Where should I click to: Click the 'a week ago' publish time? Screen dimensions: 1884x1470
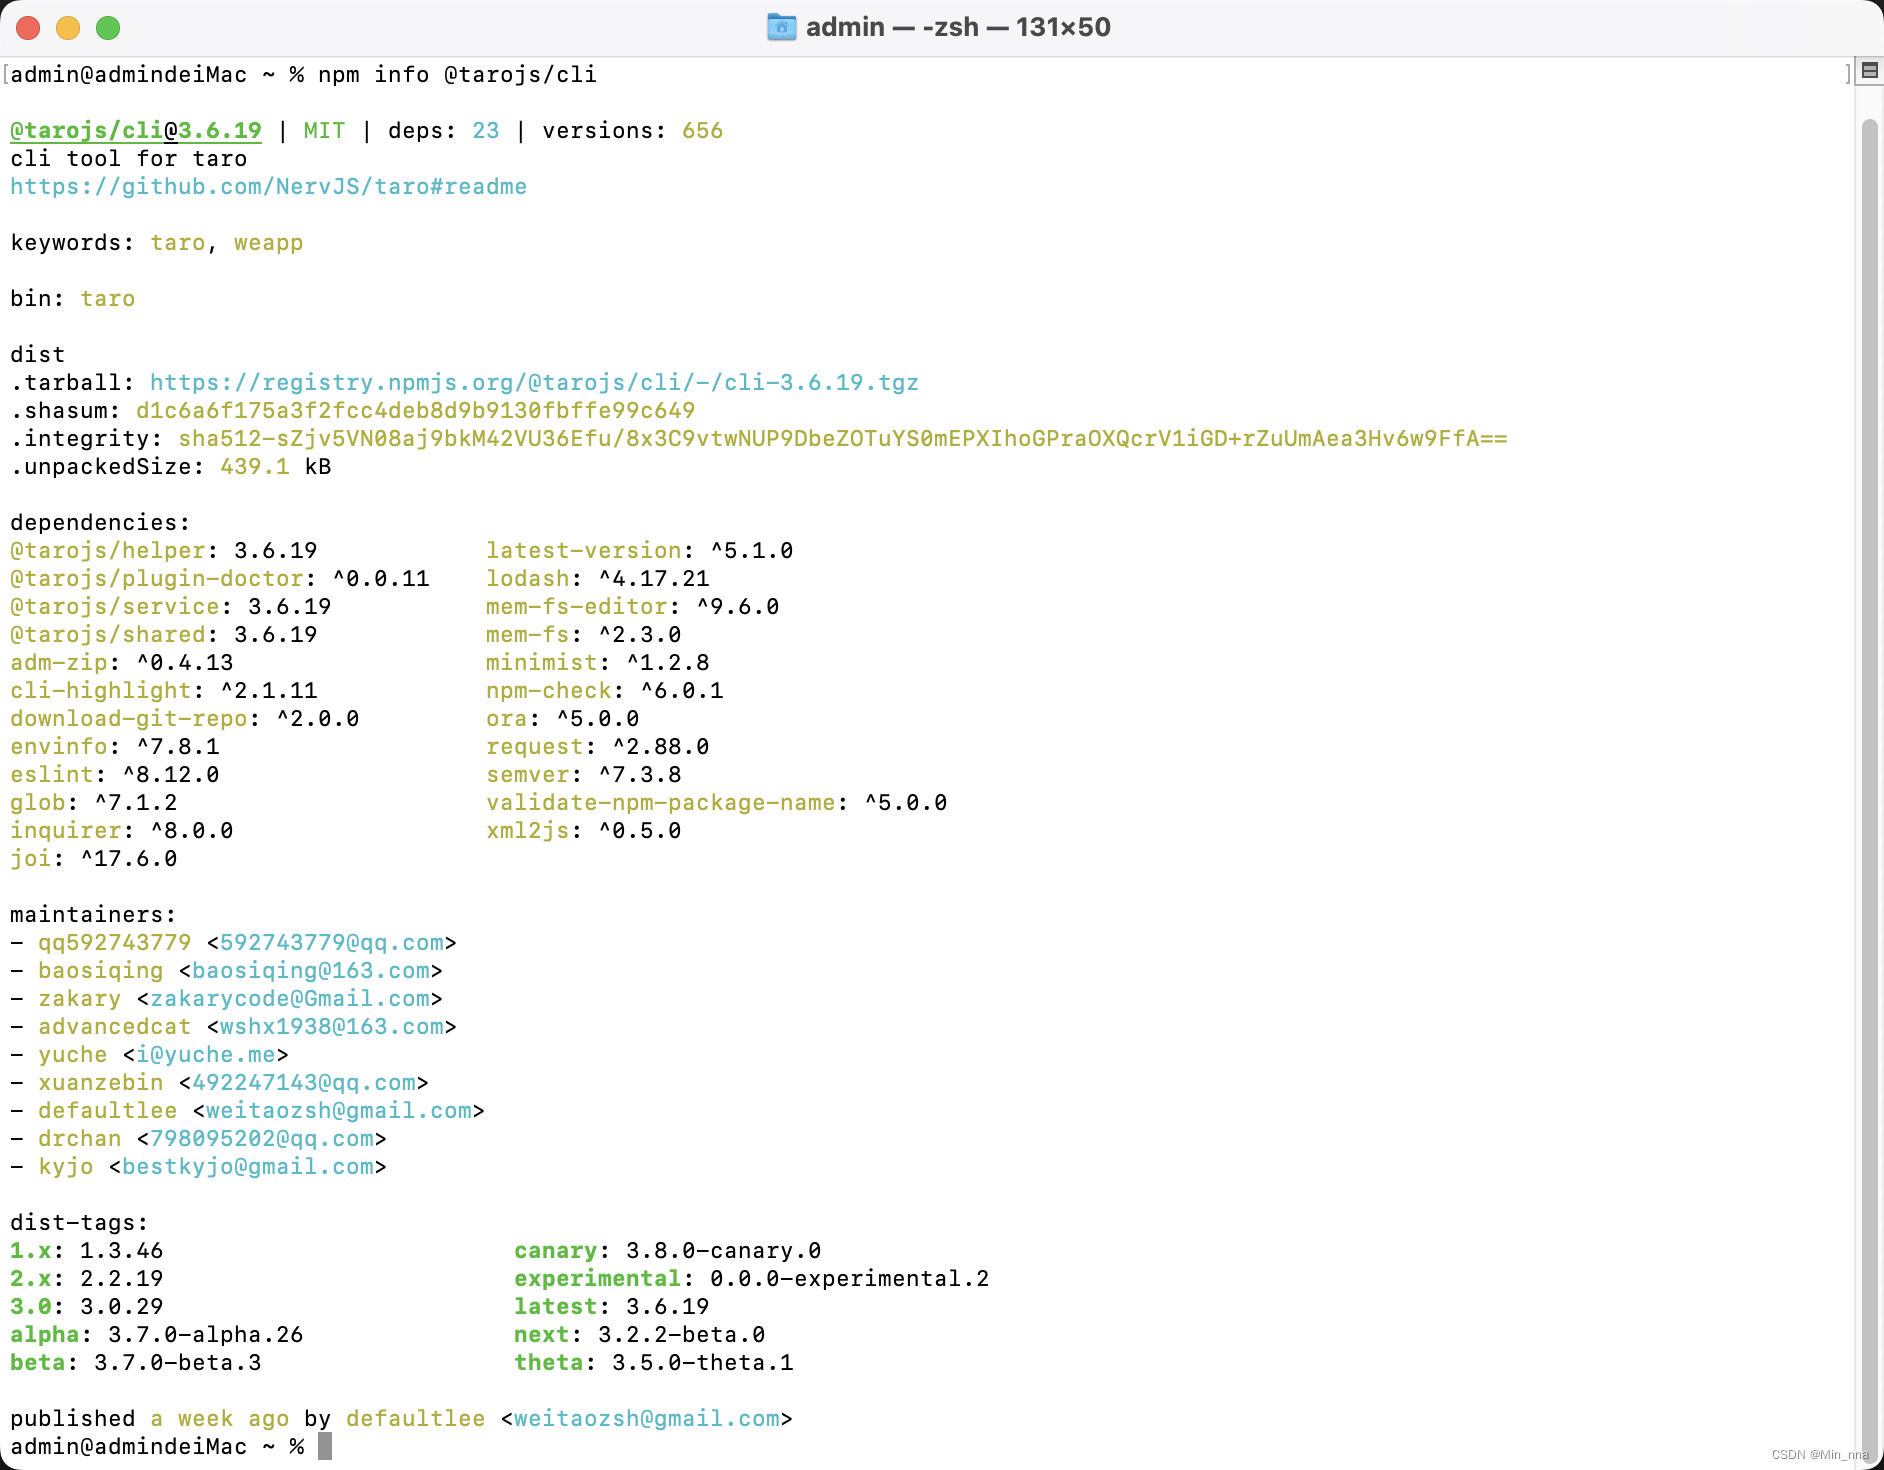(x=220, y=1419)
